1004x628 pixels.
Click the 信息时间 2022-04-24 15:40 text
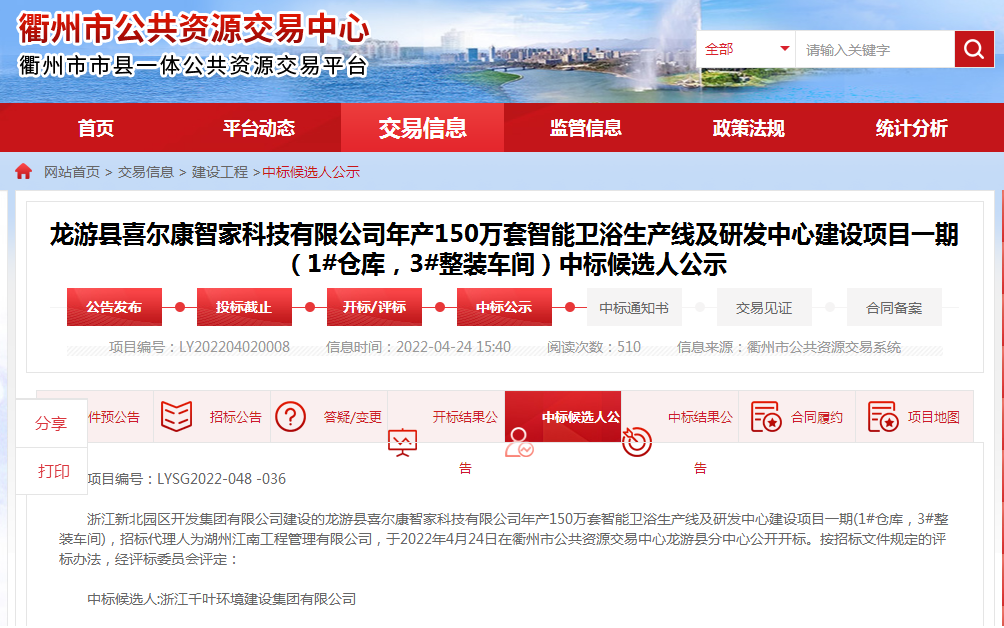(418, 347)
